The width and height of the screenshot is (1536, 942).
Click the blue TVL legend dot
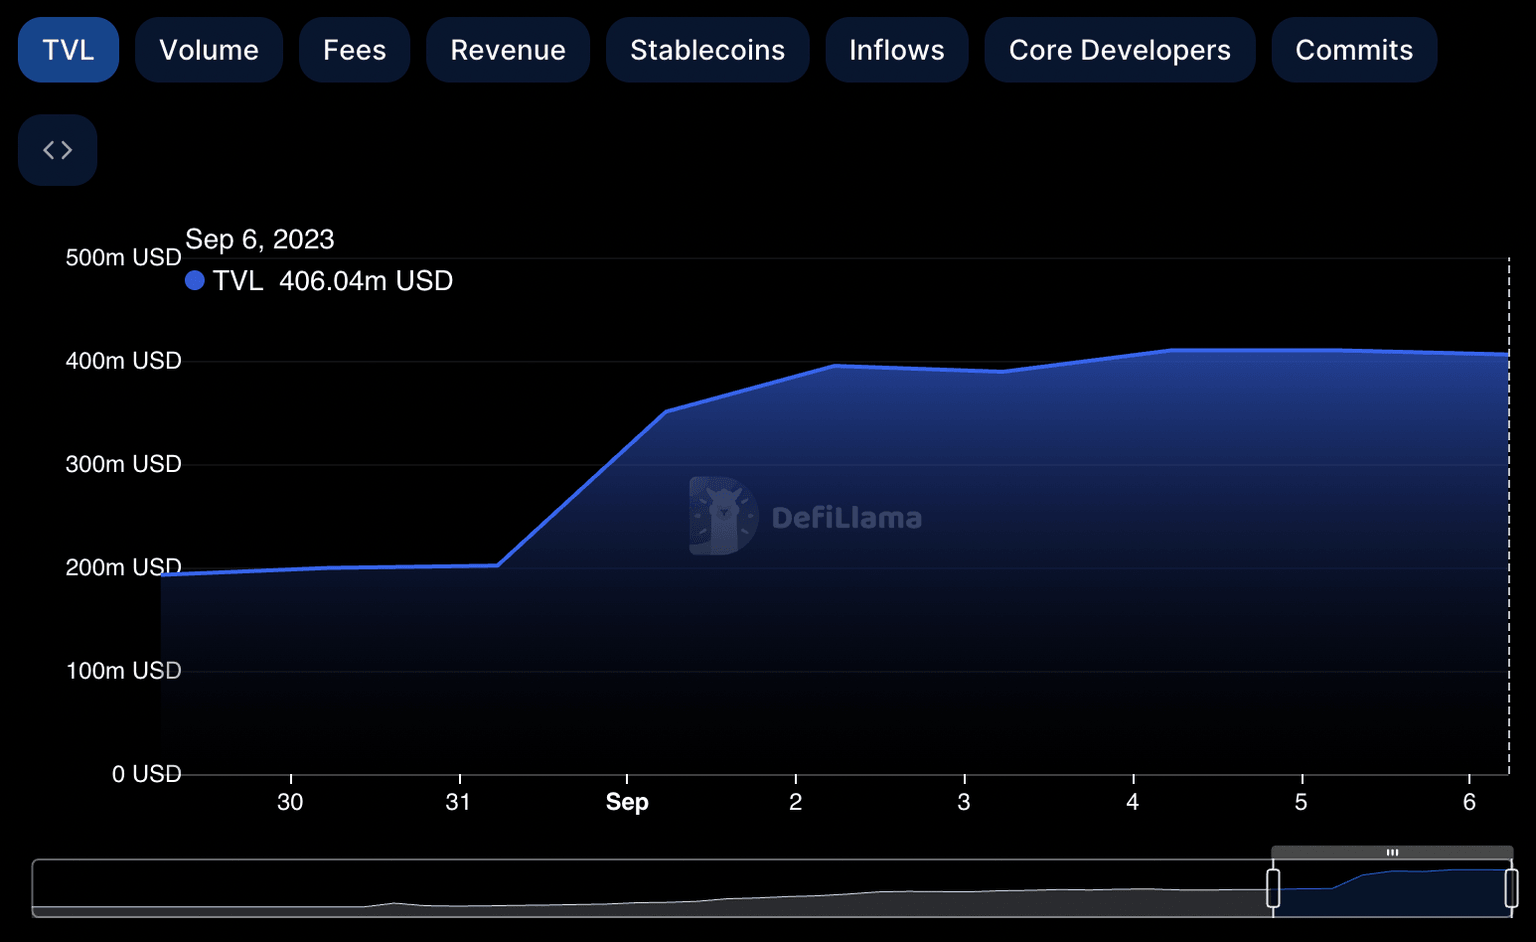[195, 281]
